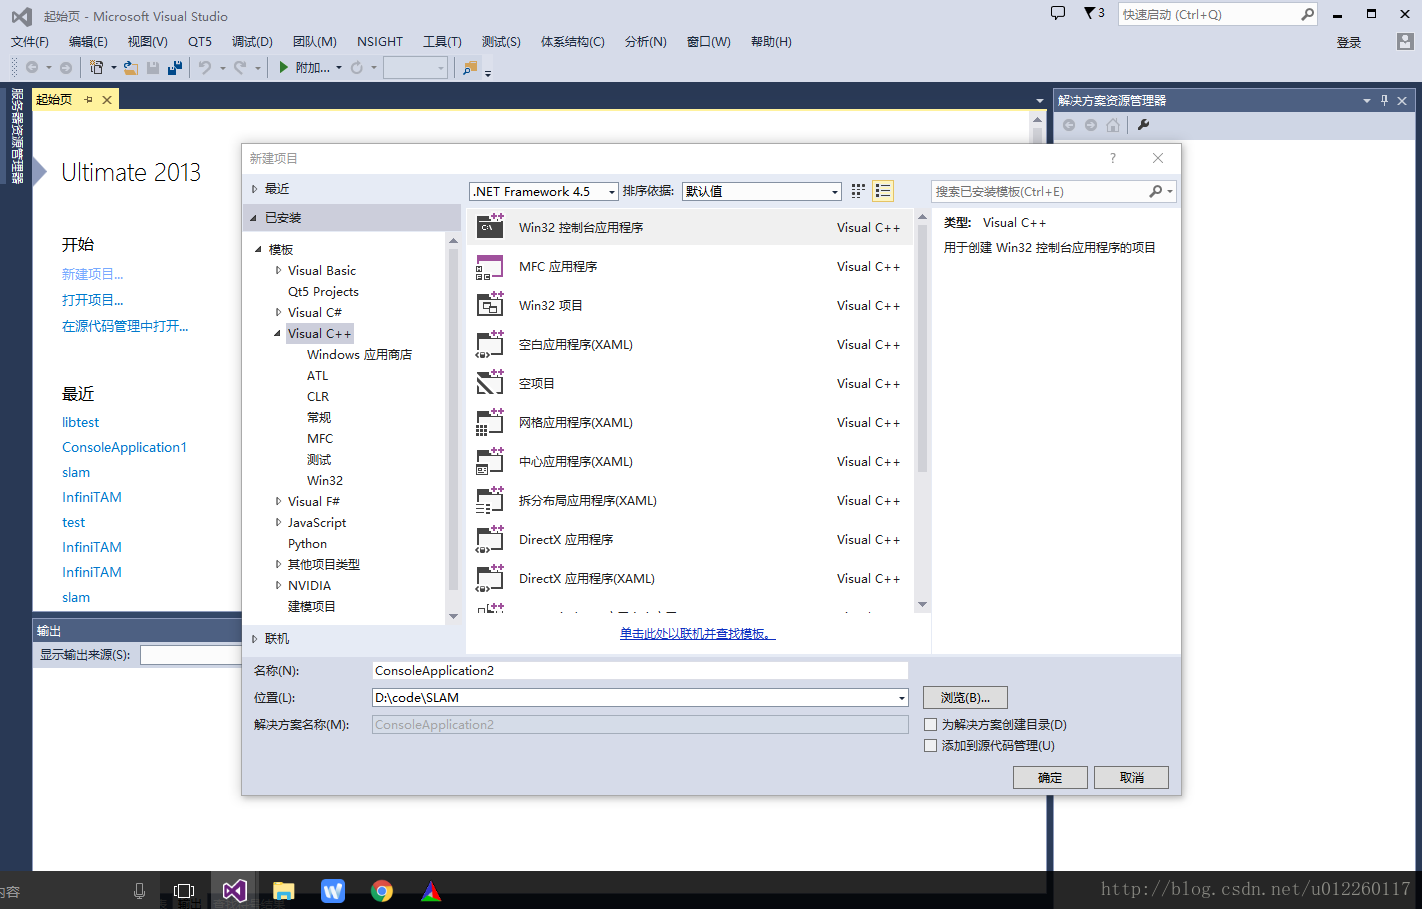This screenshot has height=909, width=1422.
Task: Pin the Start Page tab
Action: (x=88, y=99)
